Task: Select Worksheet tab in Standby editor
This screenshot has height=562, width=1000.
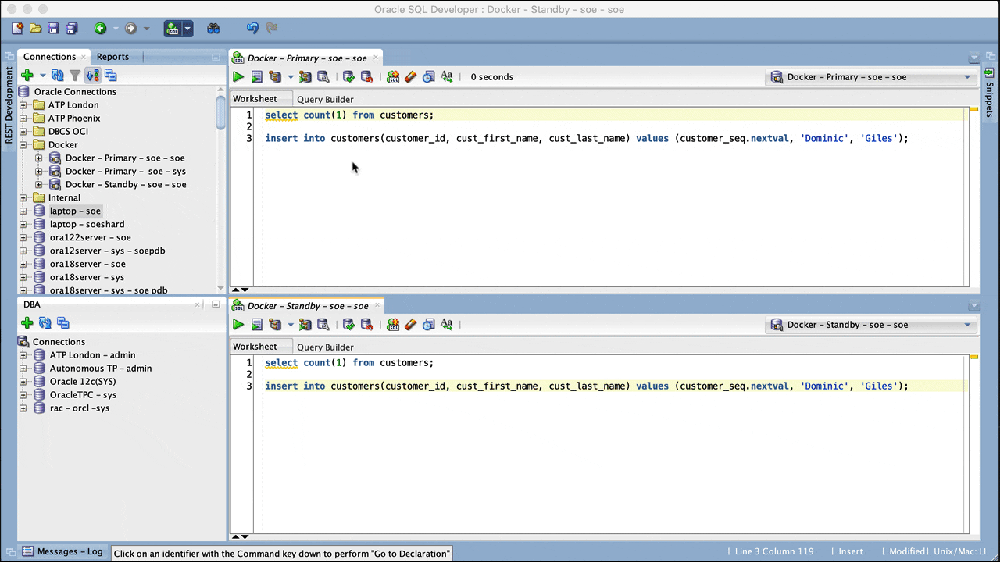Action: click(255, 347)
